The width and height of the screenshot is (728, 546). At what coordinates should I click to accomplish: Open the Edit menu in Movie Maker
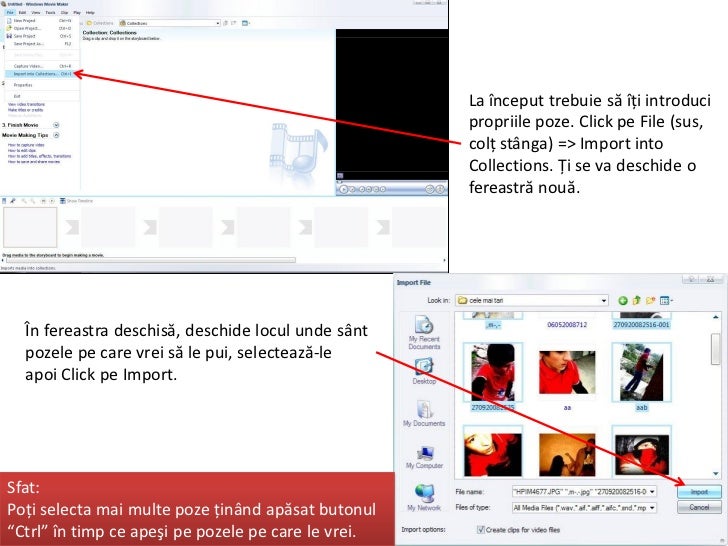tap(22, 13)
